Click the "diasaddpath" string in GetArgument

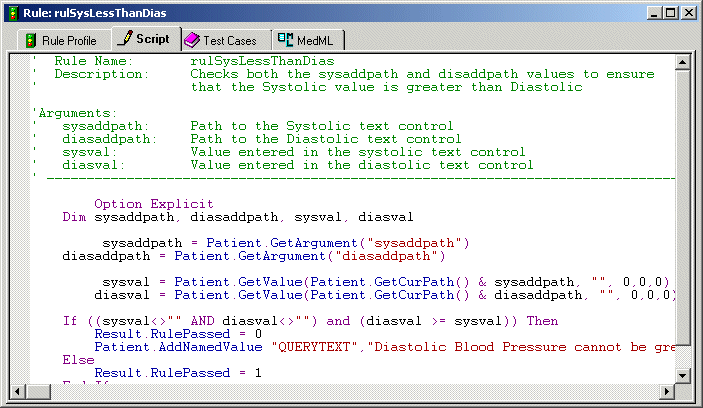pos(386,256)
